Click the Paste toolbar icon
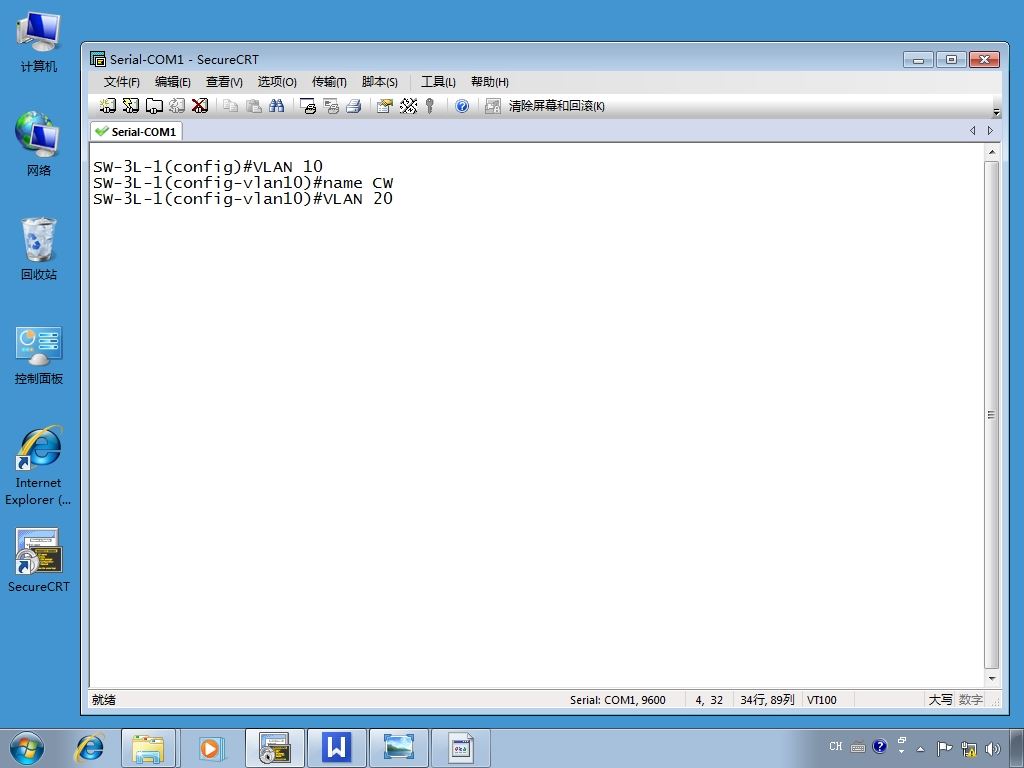The height and width of the screenshot is (768, 1024). pos(253,106)
